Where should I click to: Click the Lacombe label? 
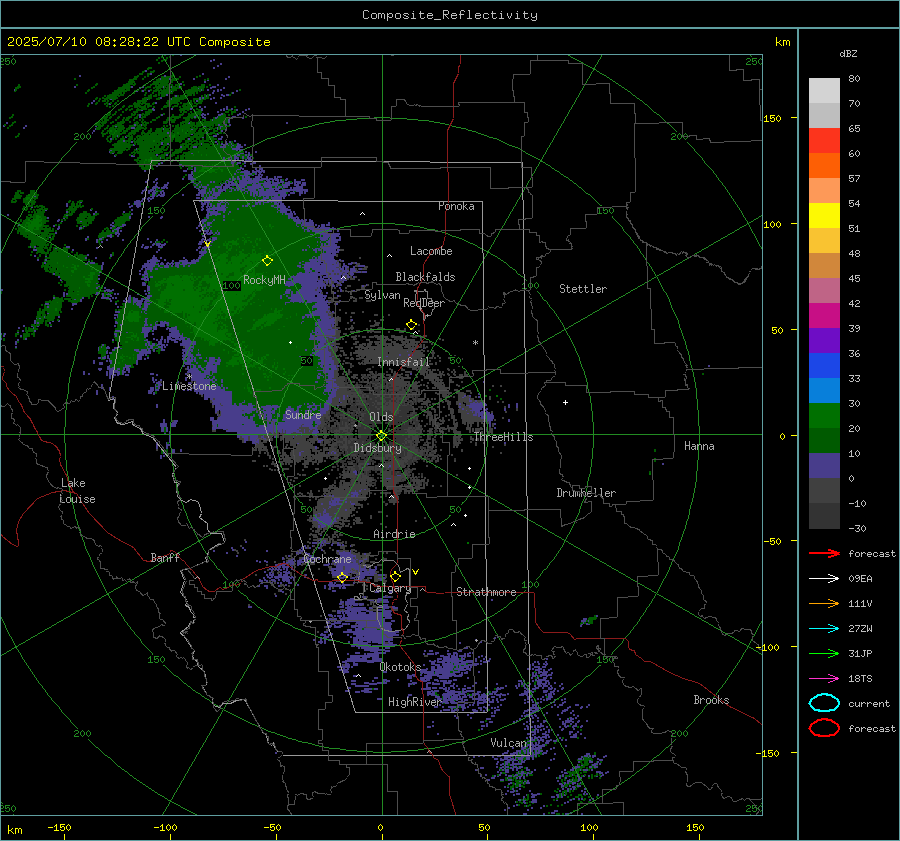point(431,251)
